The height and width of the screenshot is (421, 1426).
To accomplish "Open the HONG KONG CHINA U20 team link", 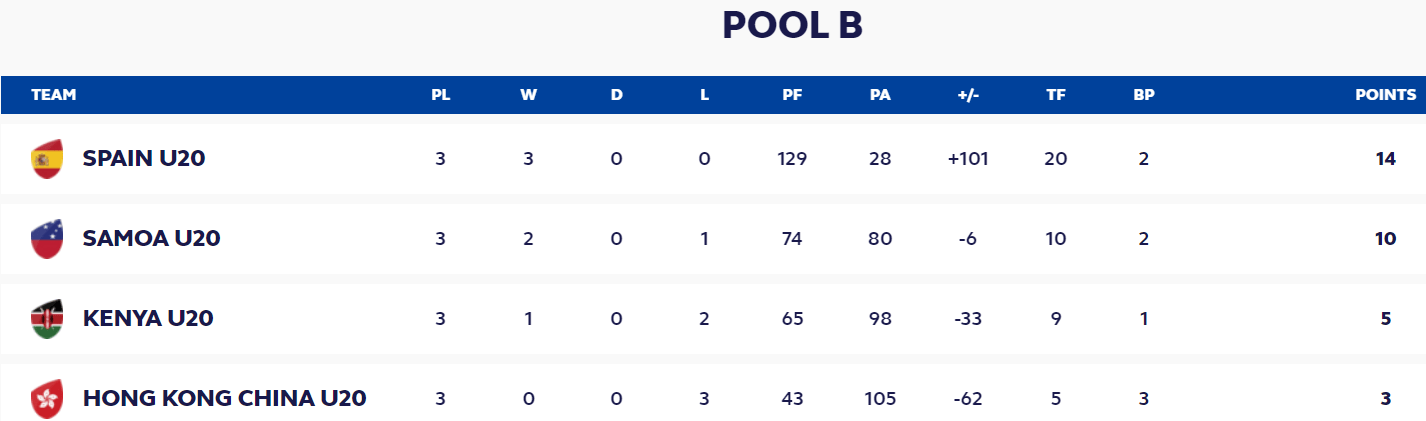I will (225, 398).
